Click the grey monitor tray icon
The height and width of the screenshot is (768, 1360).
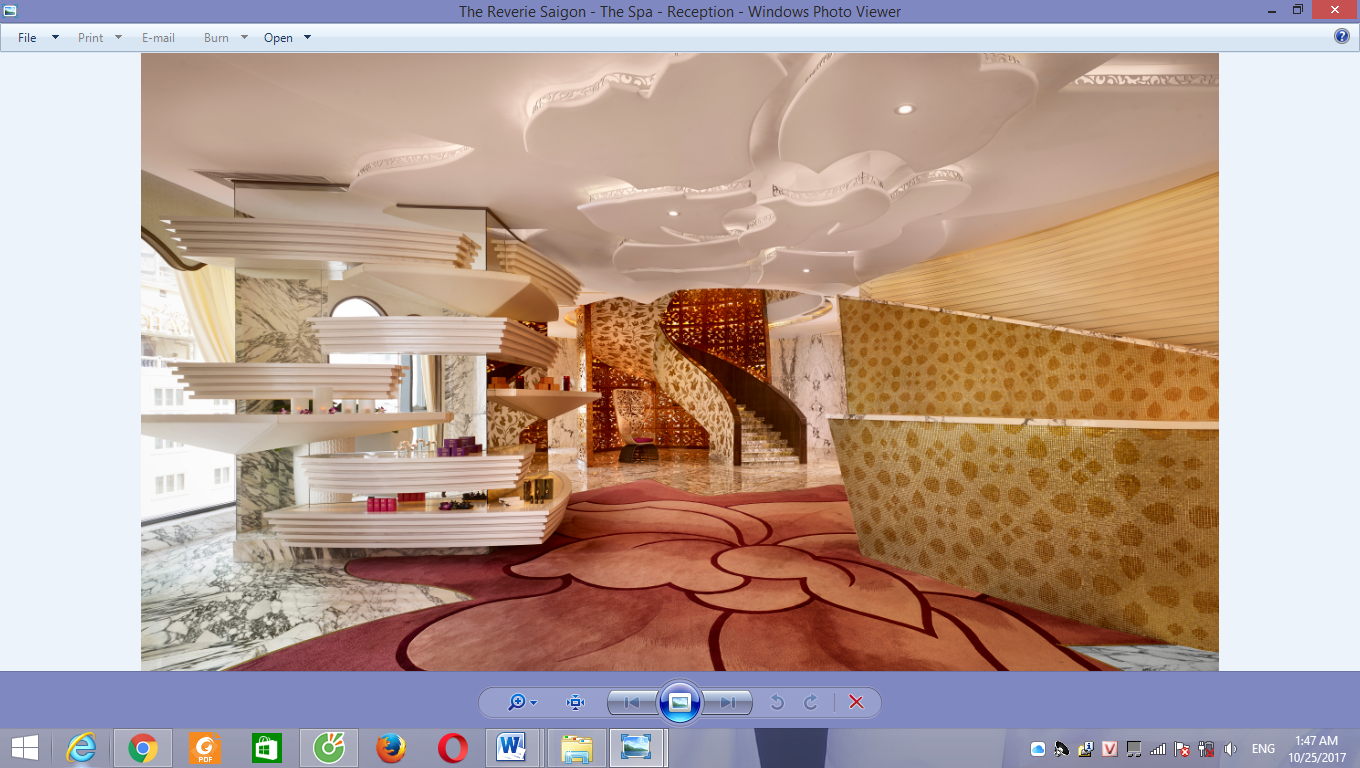pyautogui.click(x=1134, y=749)
